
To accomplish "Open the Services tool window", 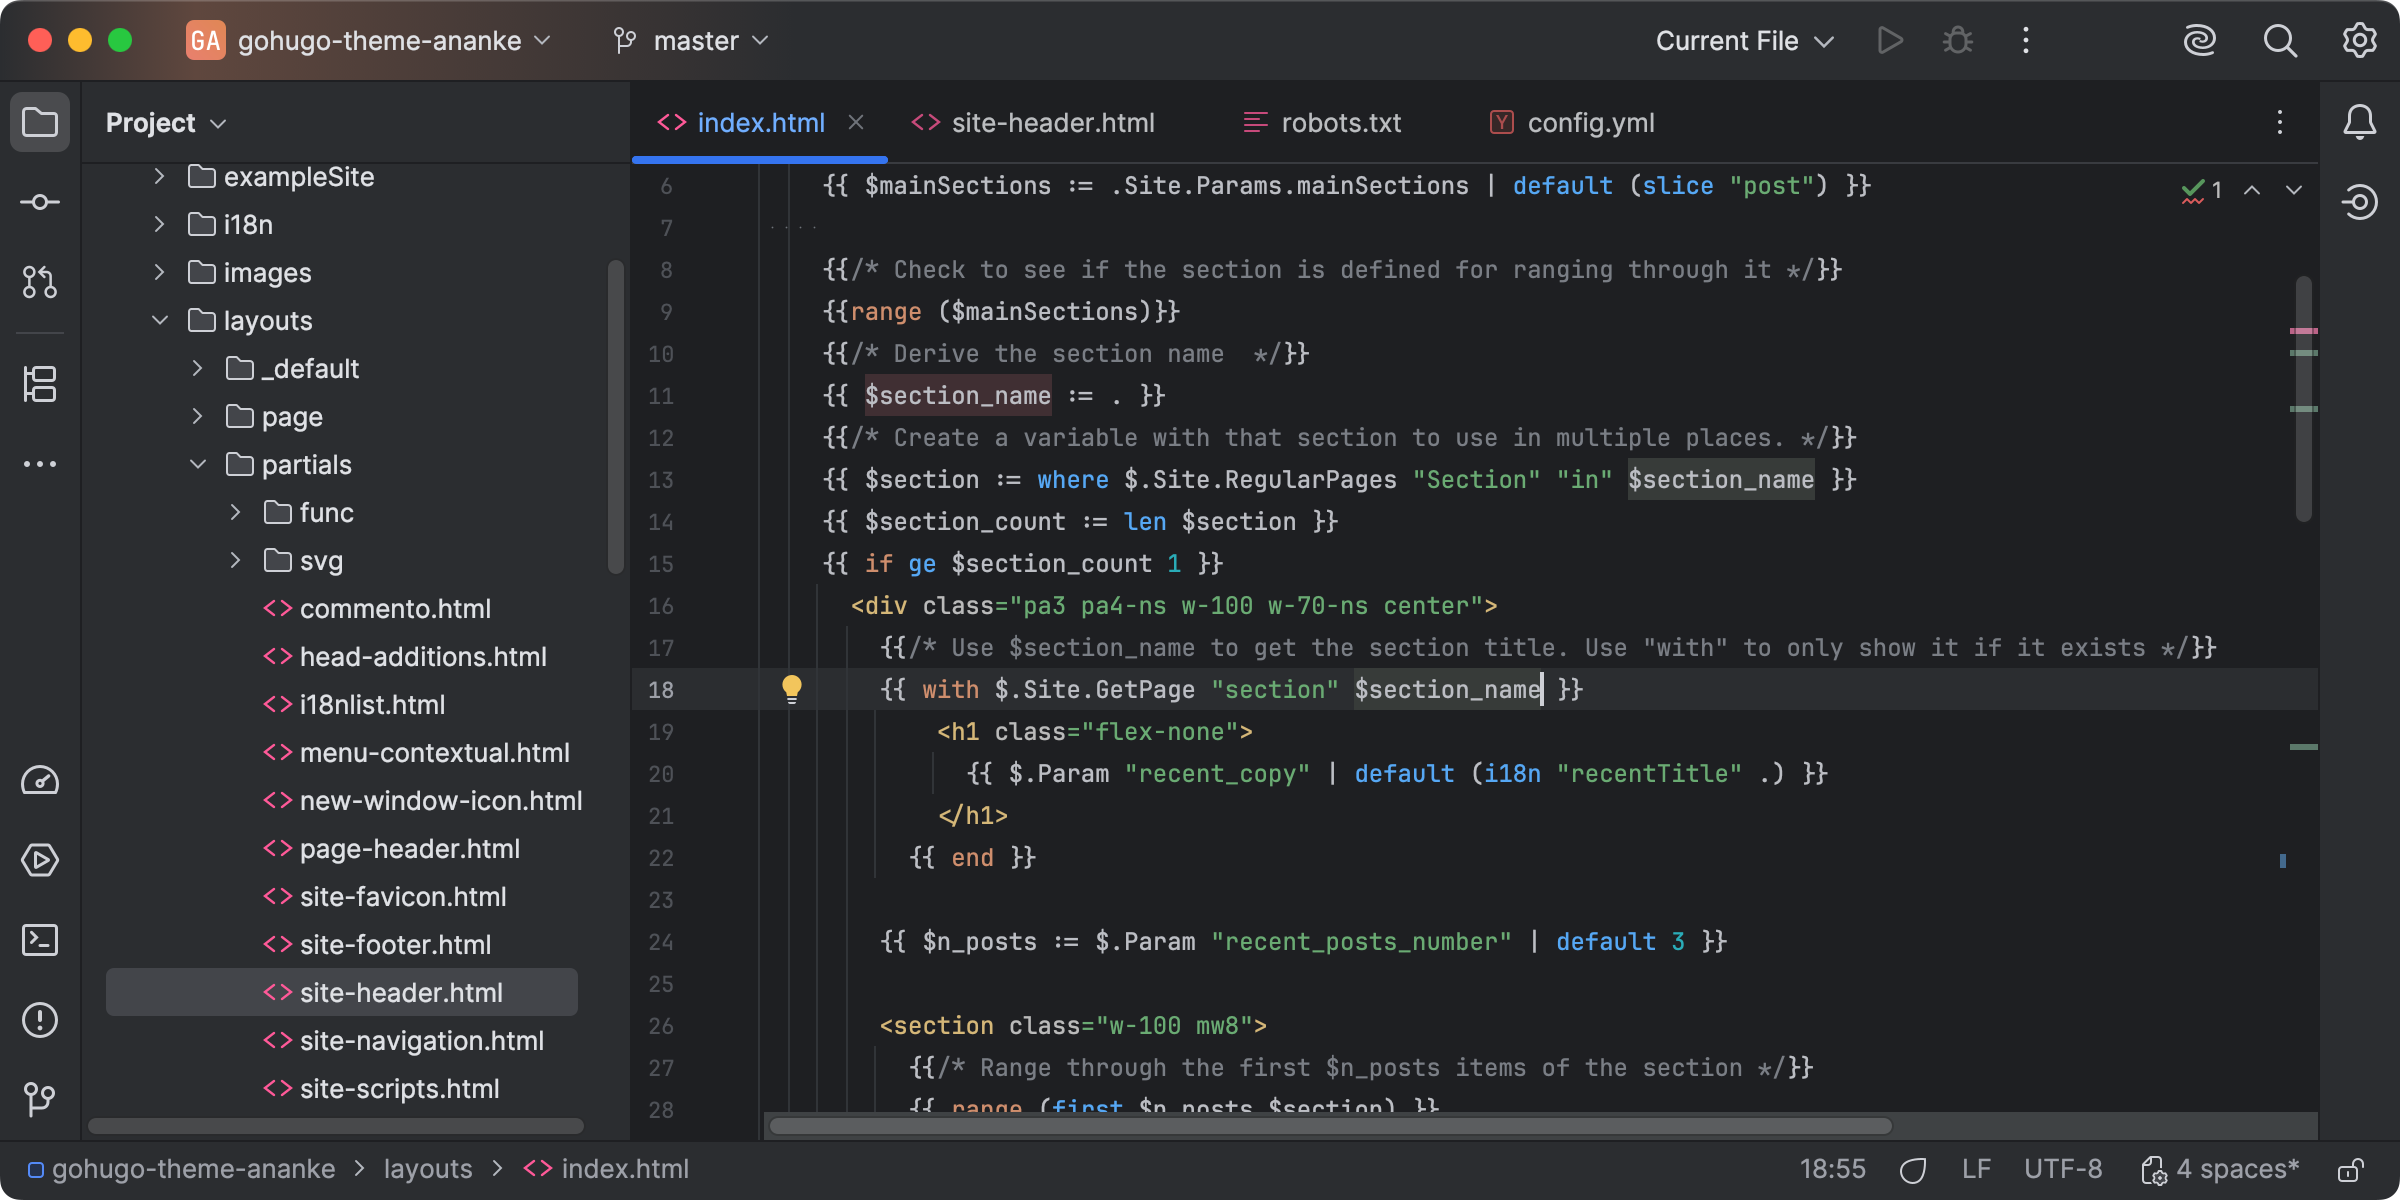I will 40,860.
